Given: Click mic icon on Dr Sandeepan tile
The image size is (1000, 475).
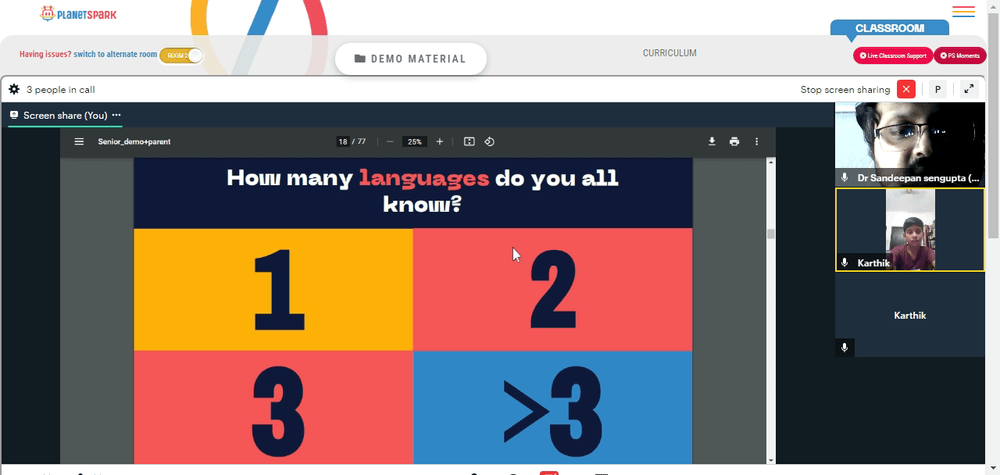Looking at the screenshot, I should (845, 177).
